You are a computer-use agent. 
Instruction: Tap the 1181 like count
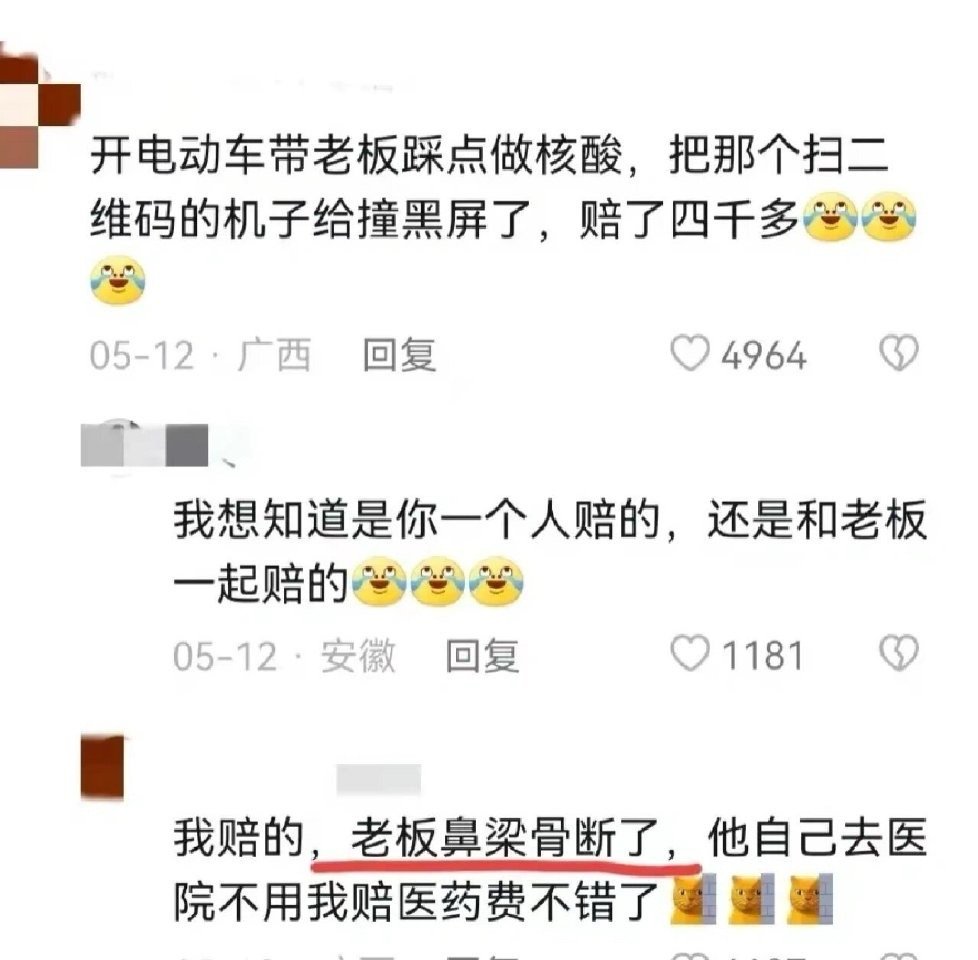pos(762,656)
